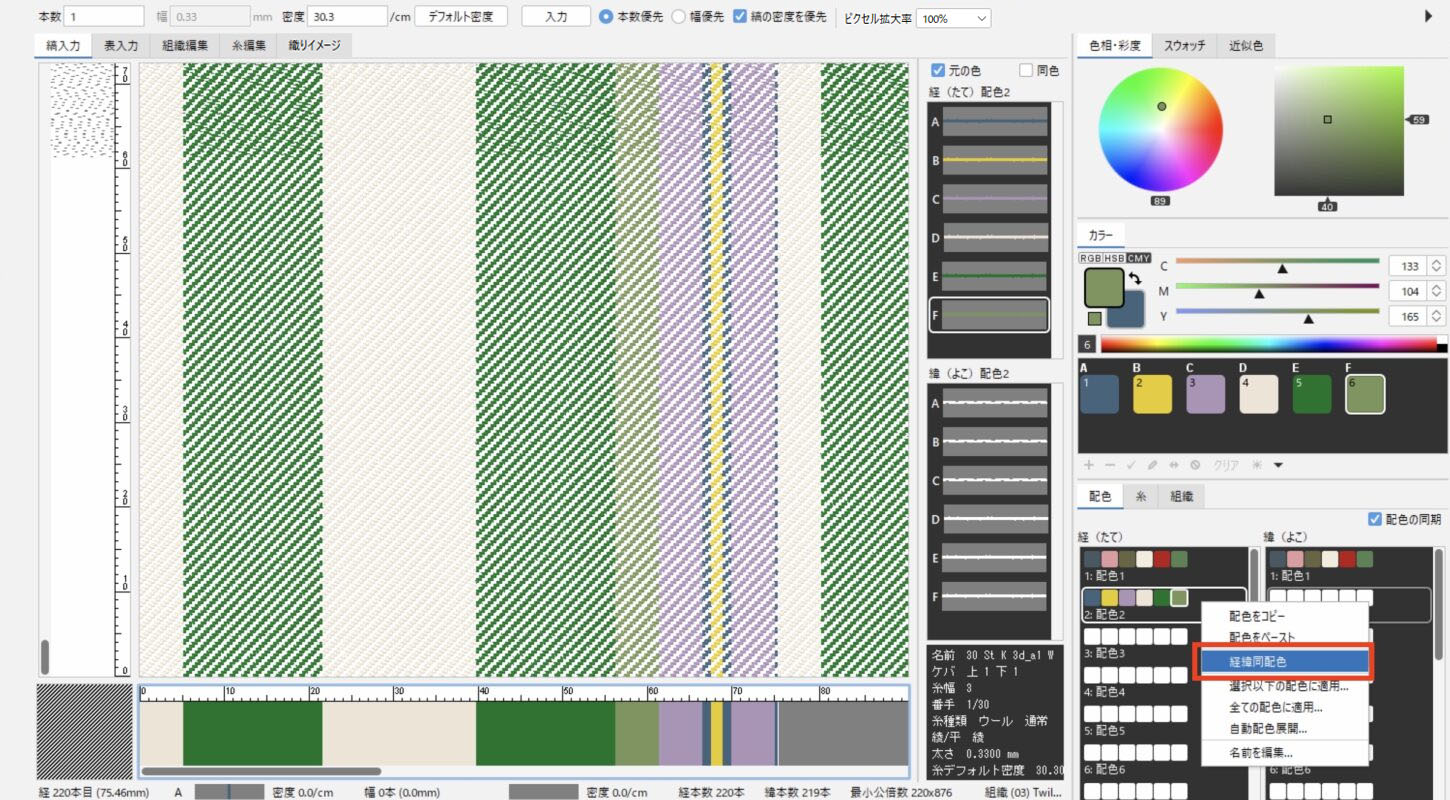
Task: Switch to the 織りイメージ tab
Action: pyautogui.click(x=314, y=45)
